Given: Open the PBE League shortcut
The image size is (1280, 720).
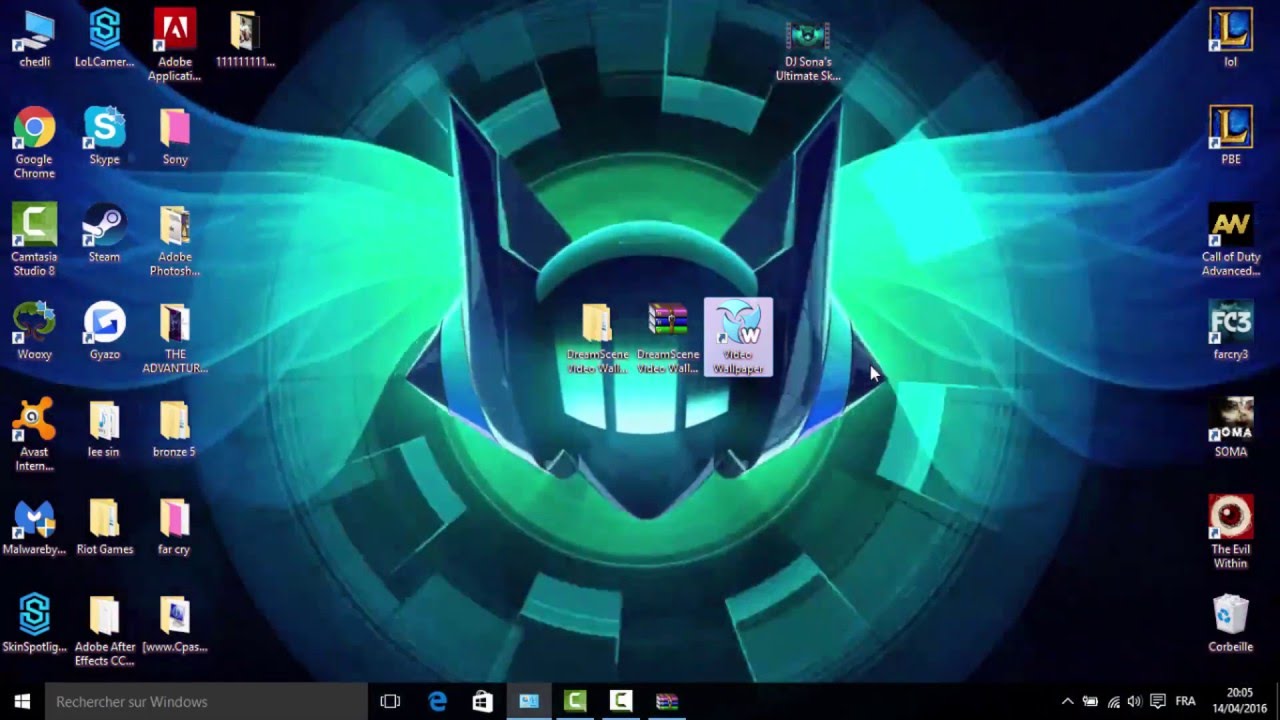Looking at the screenshot, I should click(x=1231, y=136).
